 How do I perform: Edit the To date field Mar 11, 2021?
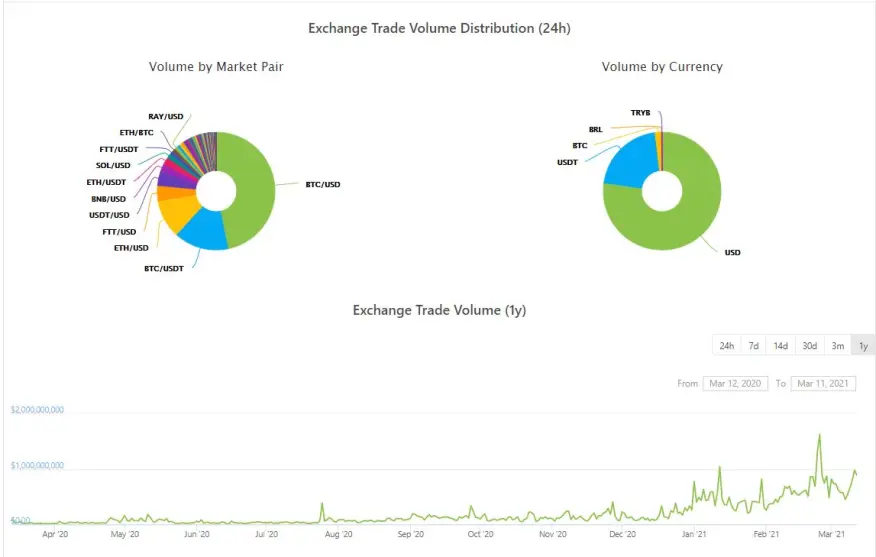[x=823, y=383]
